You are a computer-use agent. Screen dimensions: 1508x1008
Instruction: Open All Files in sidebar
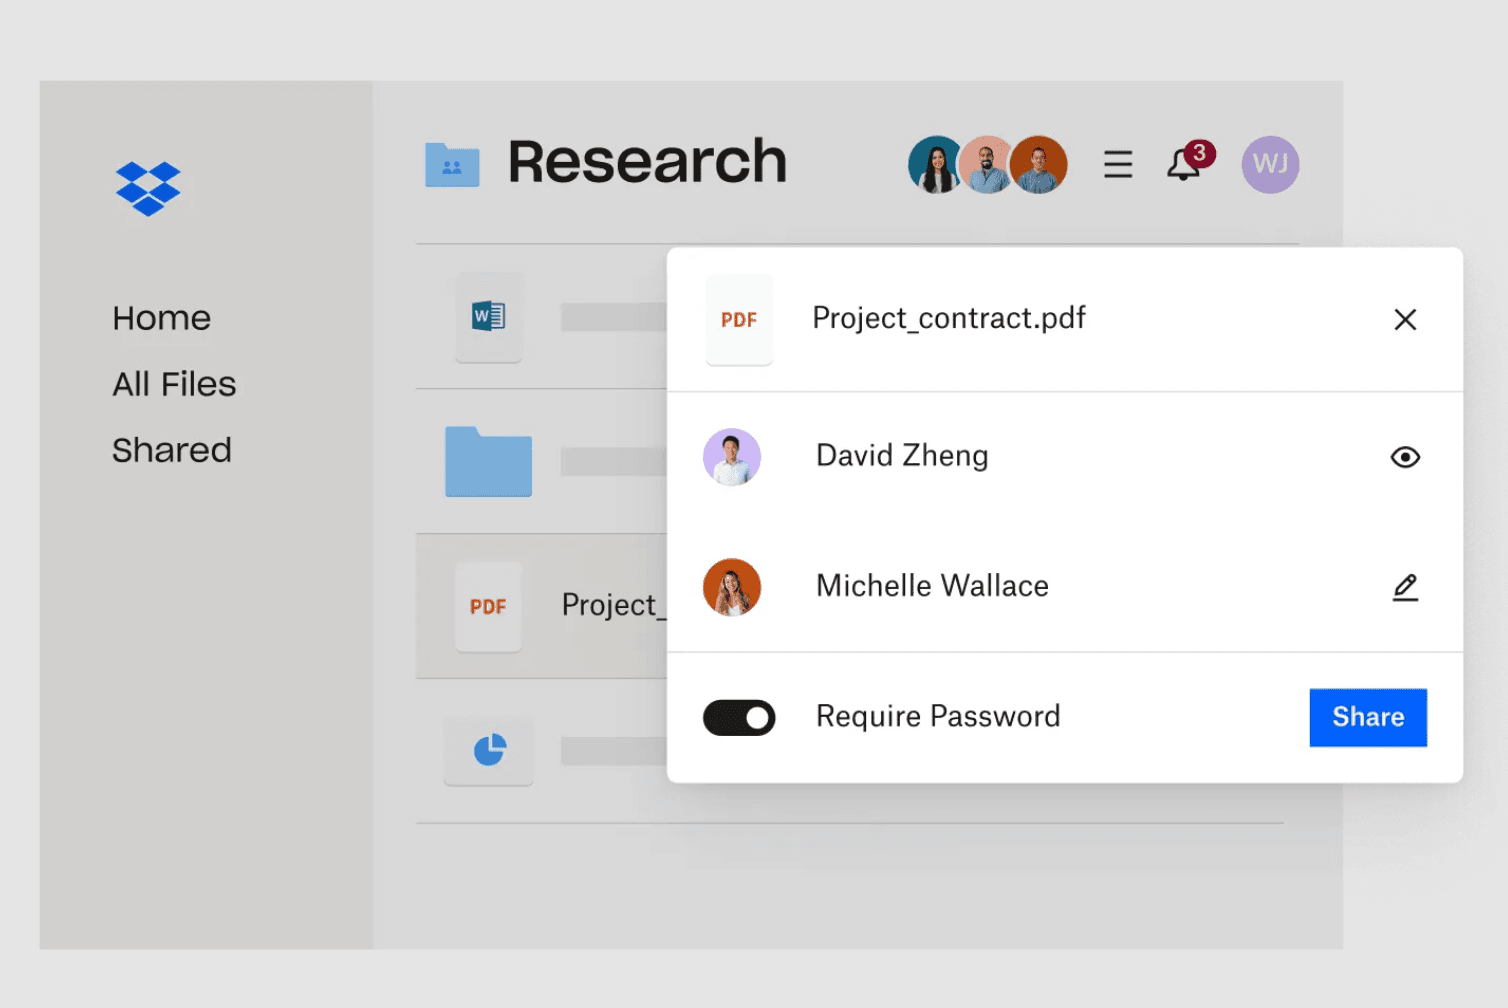(174, 384)
